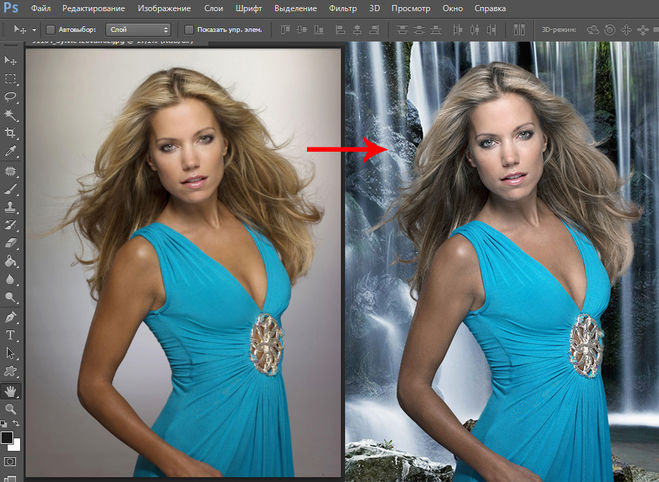Align horizontal centers of layers
The image size is (659, 482).
(x=357, y=30)
